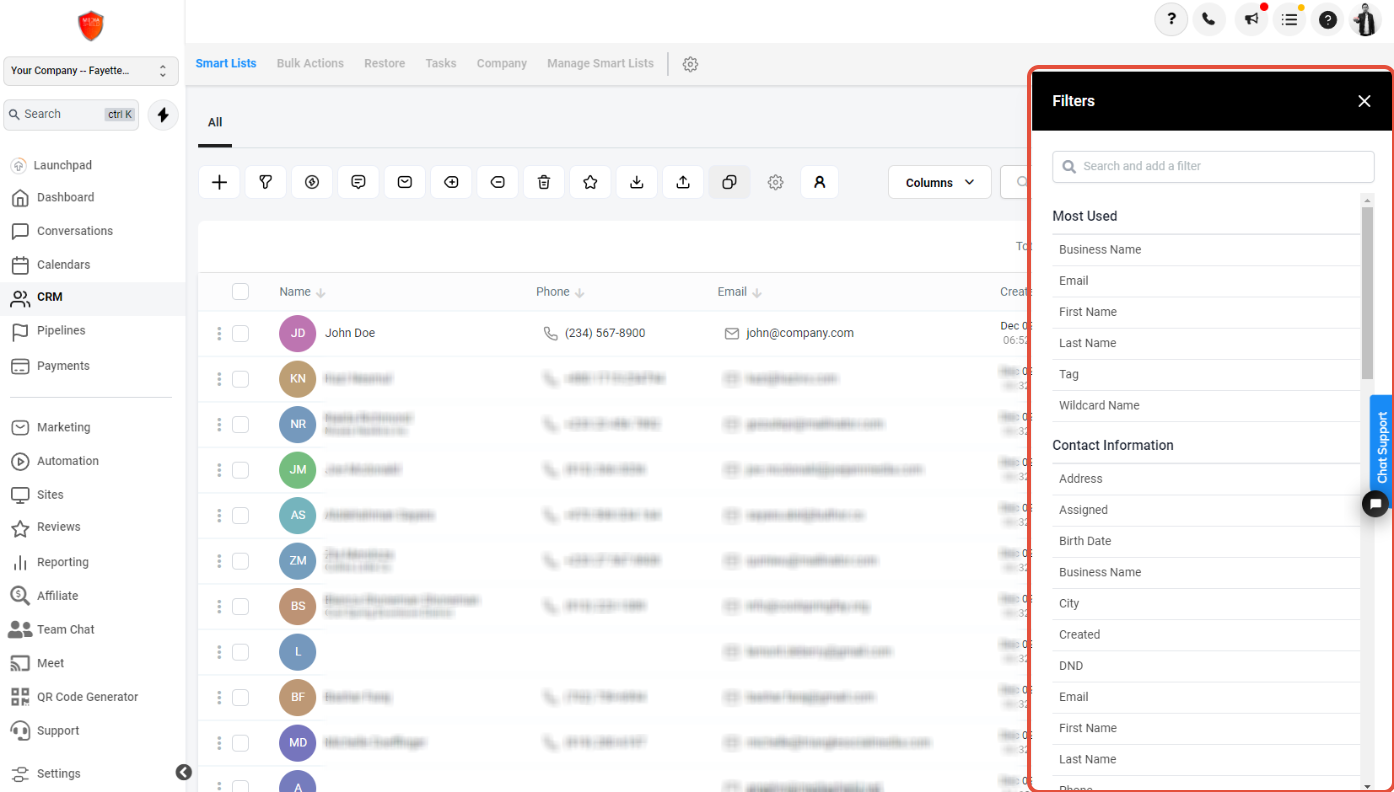Viewport: 1394px width, 792px height.
Task: Open the three-dot menu for JM row
Action: click(x=219, y=470)
